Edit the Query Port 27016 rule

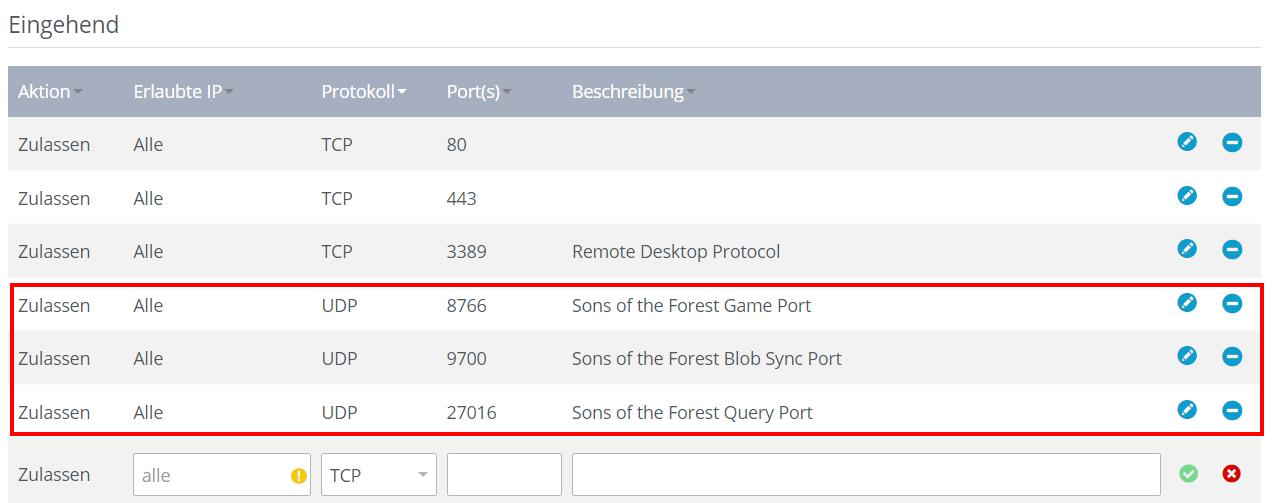[x=1187, y=408]
